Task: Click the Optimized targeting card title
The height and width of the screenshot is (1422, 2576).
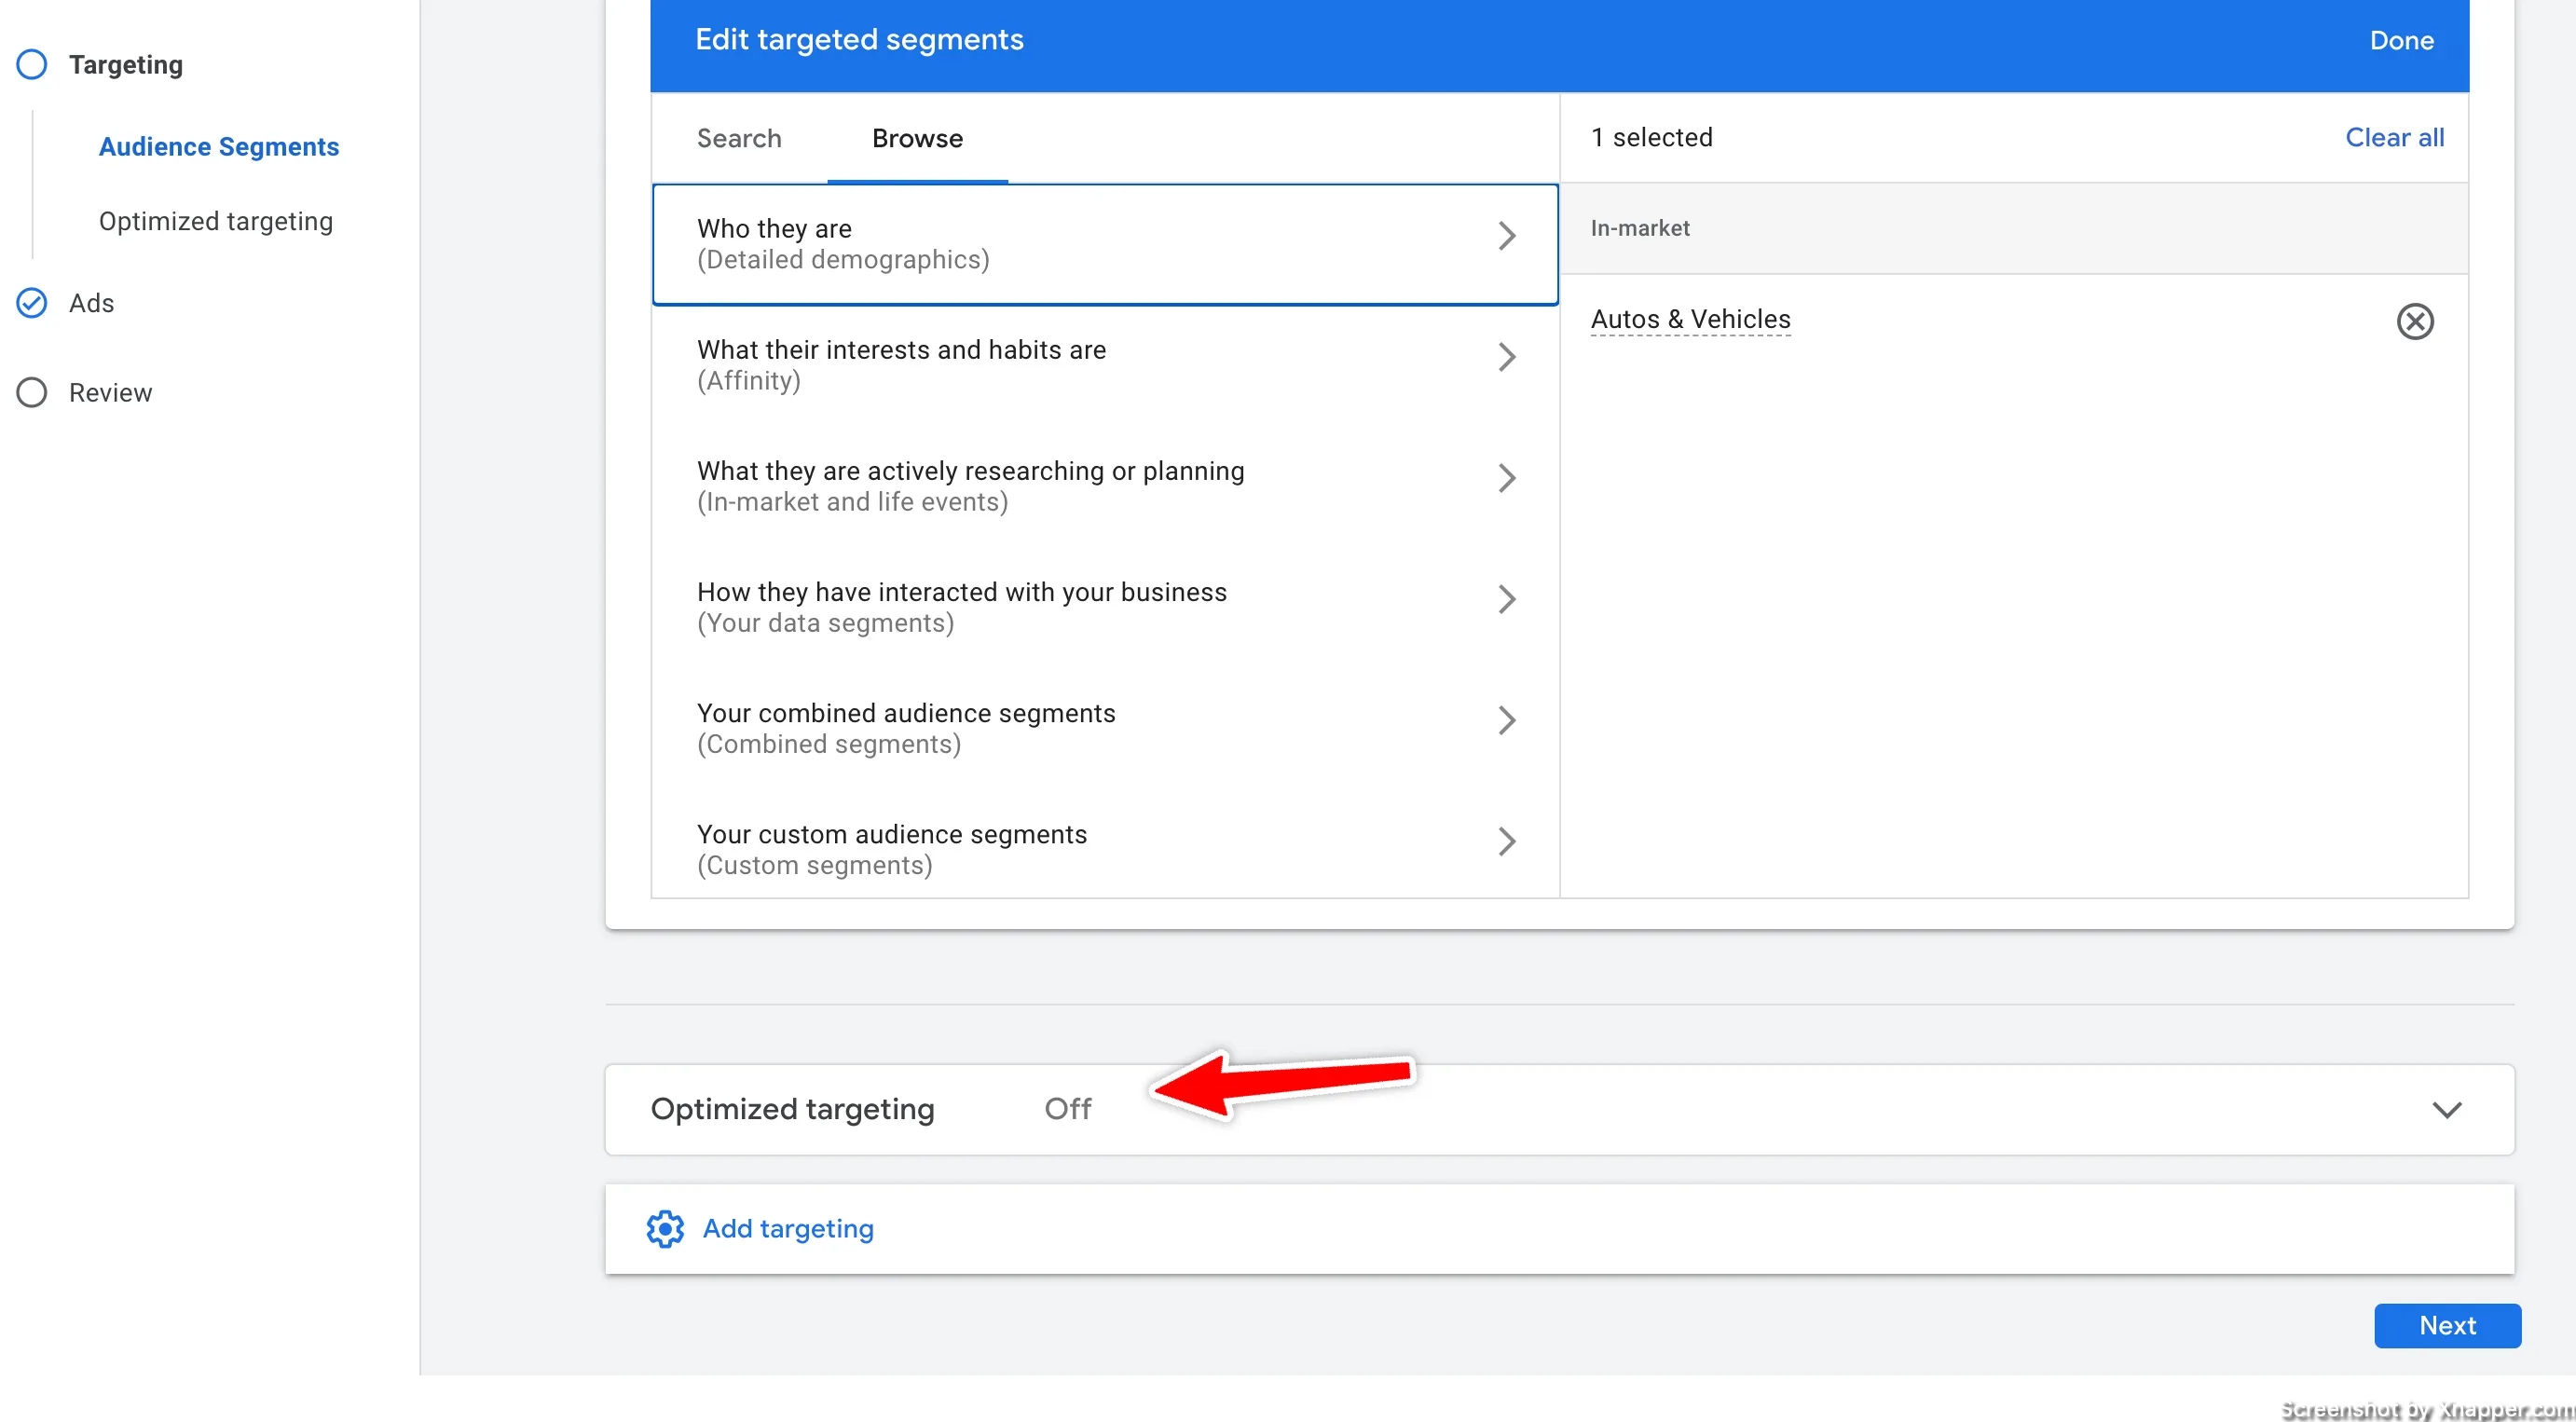Action: click(793, 1109)
